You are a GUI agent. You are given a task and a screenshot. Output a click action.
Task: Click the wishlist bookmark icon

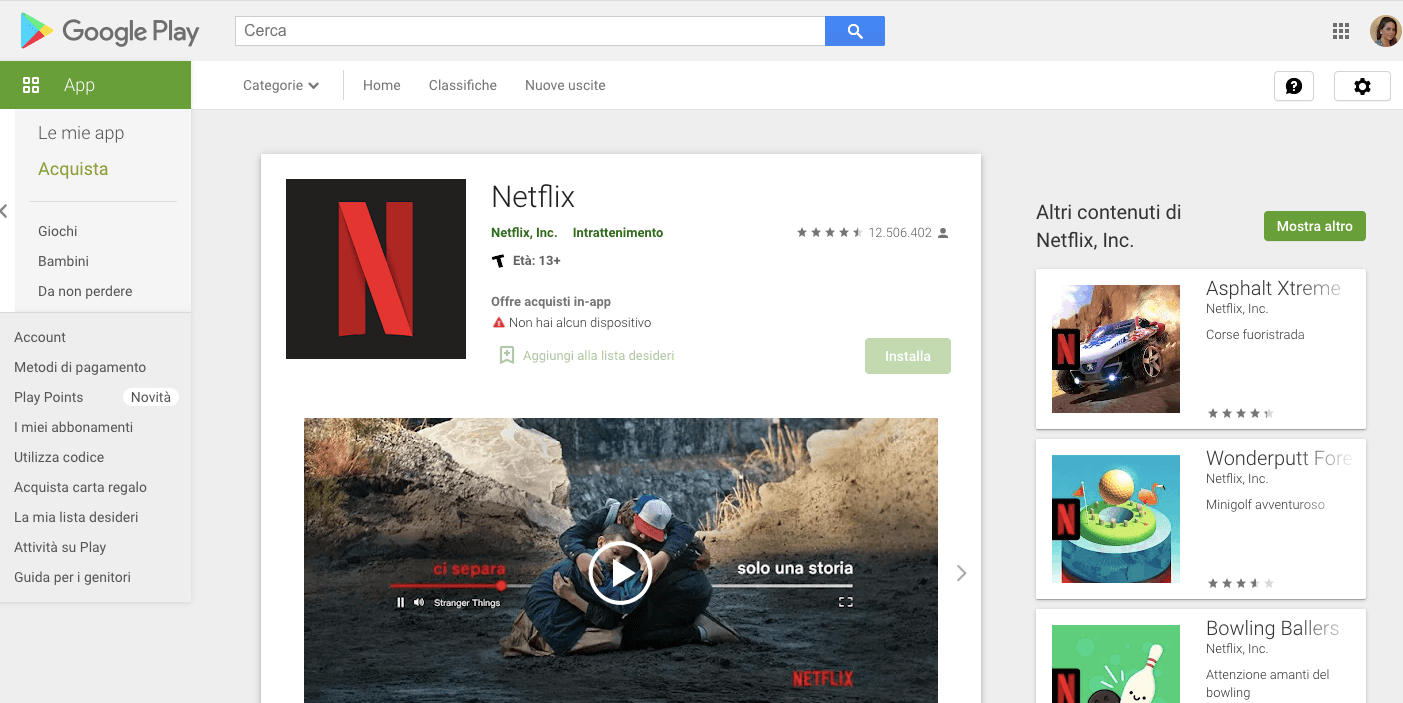pos(506,355)
